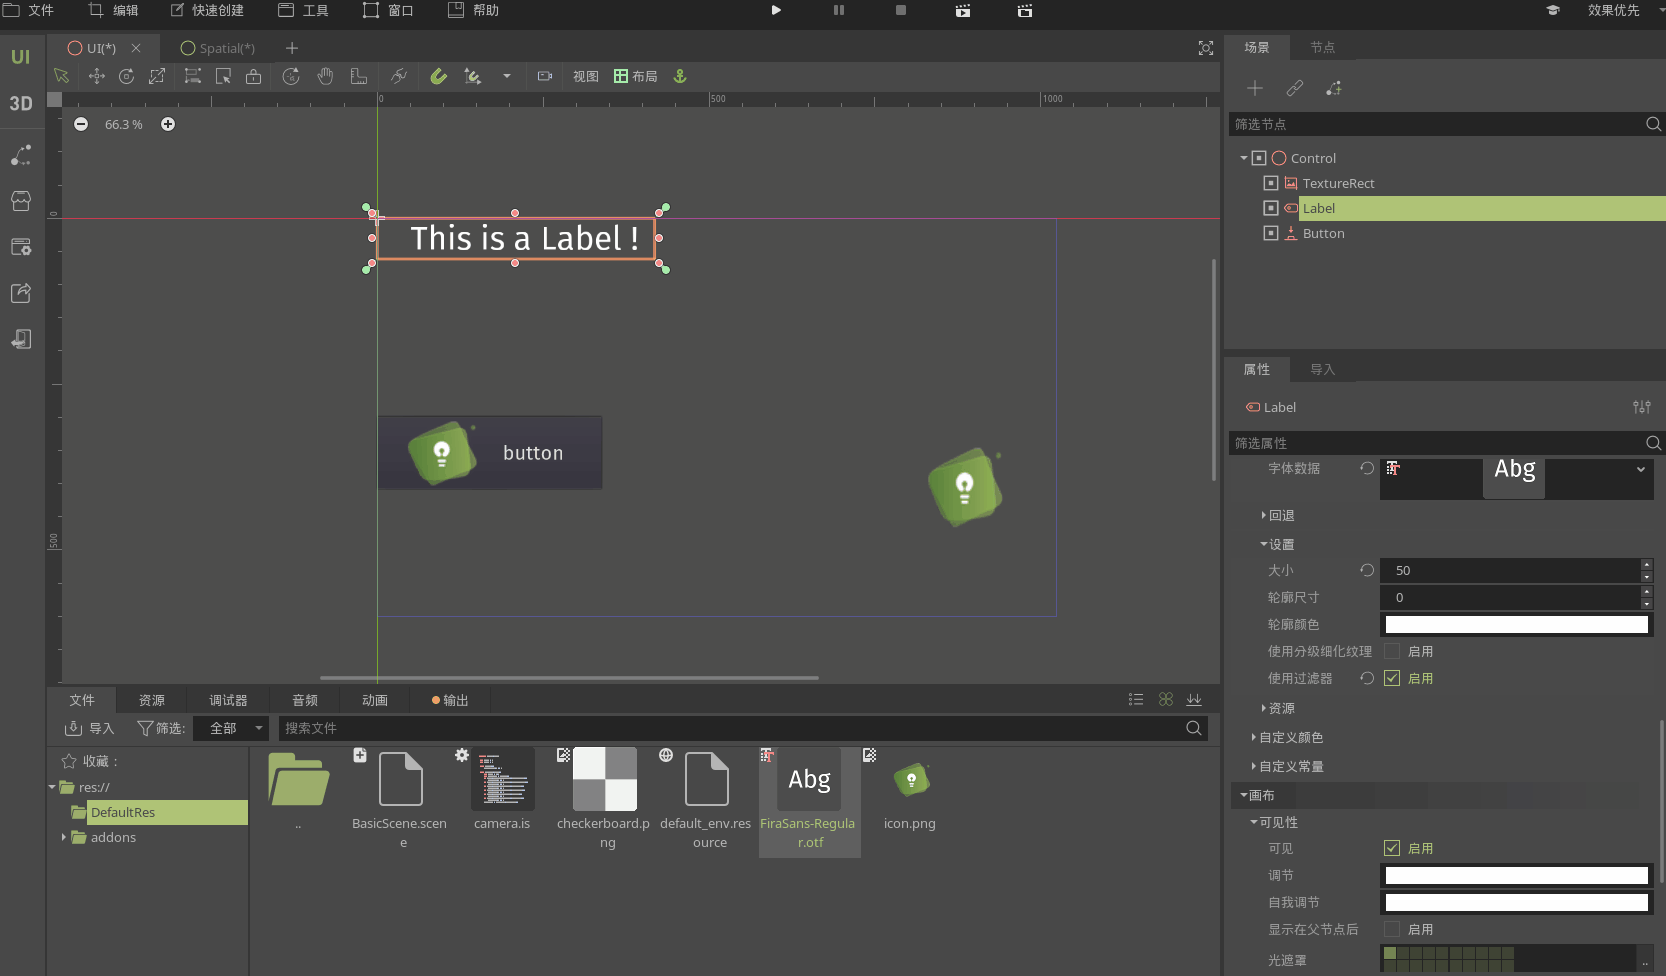Activate the pan hand tool
The image size is (1666, 976).
click(x=325, y=76)
